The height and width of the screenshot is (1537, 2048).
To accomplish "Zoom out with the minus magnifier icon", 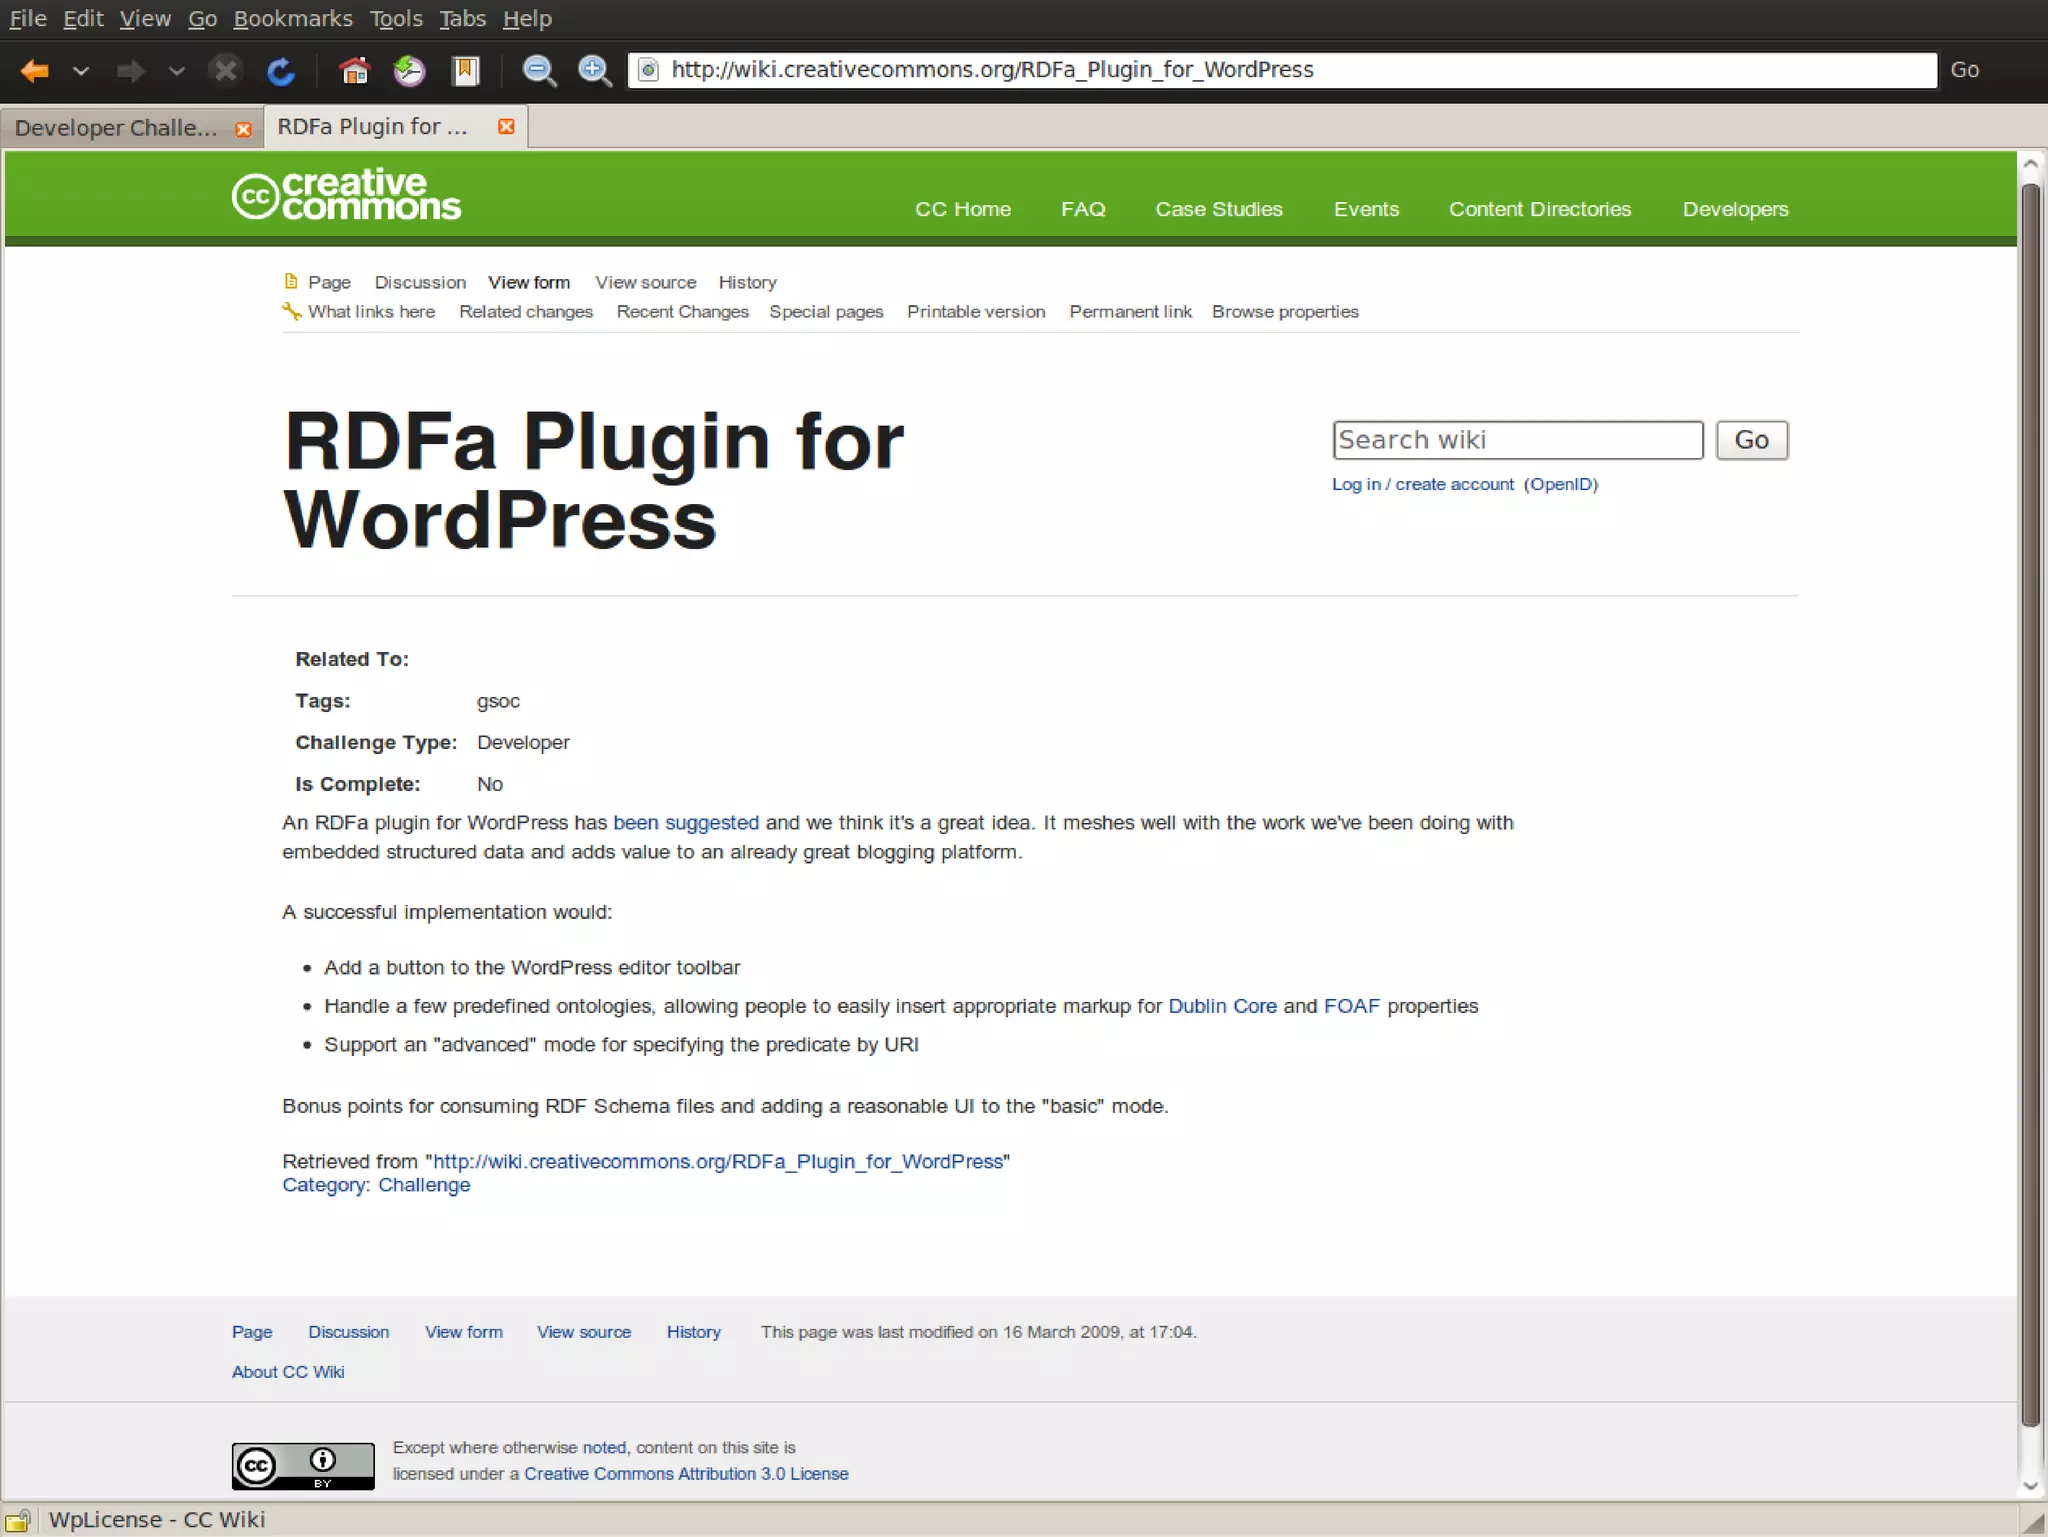I will coord(539,71).
